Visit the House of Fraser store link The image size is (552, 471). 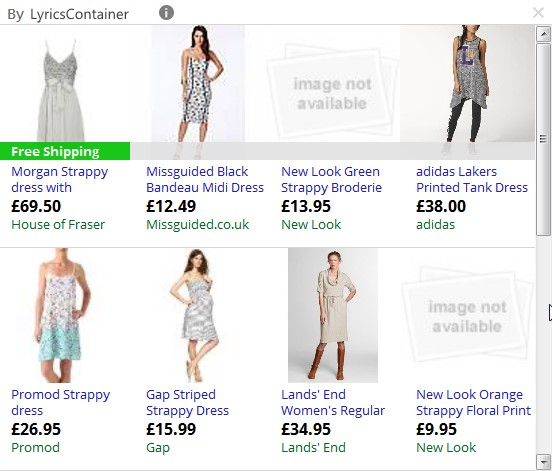tap(58, 225)
